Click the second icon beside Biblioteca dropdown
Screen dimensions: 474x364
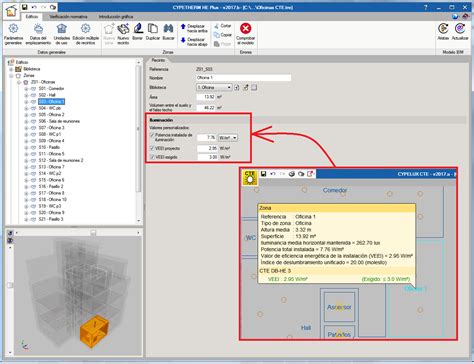[245, 87]
